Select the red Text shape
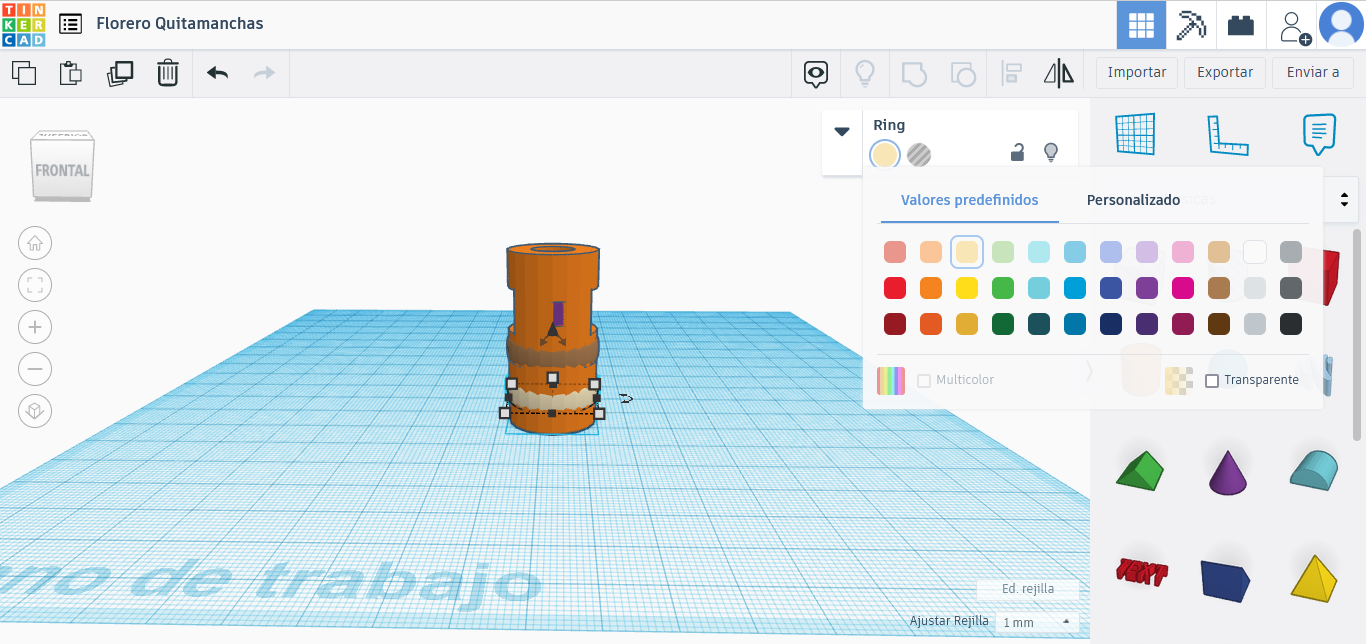This screenshot has height=644, width=1366. pos(1141,572)
